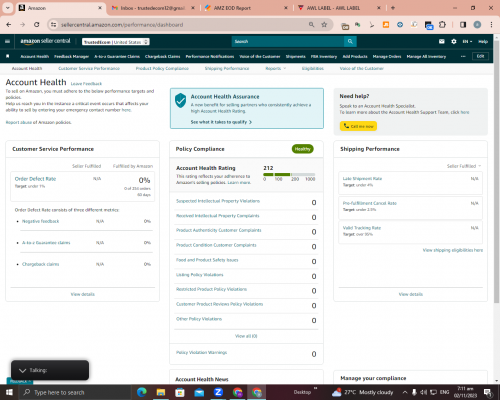Click the address bar zoom magnifier icon

[x=311, y=25]
